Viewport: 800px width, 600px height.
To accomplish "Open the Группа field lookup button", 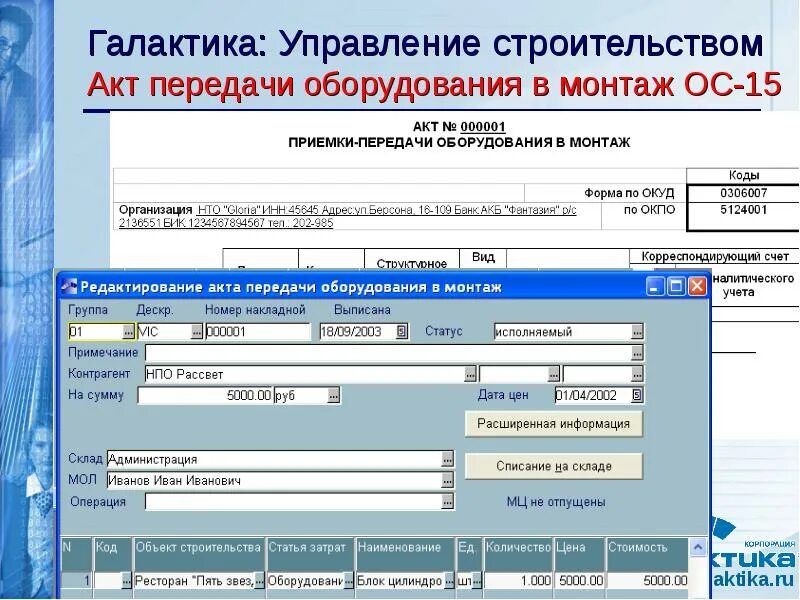I will pos(128,332).
